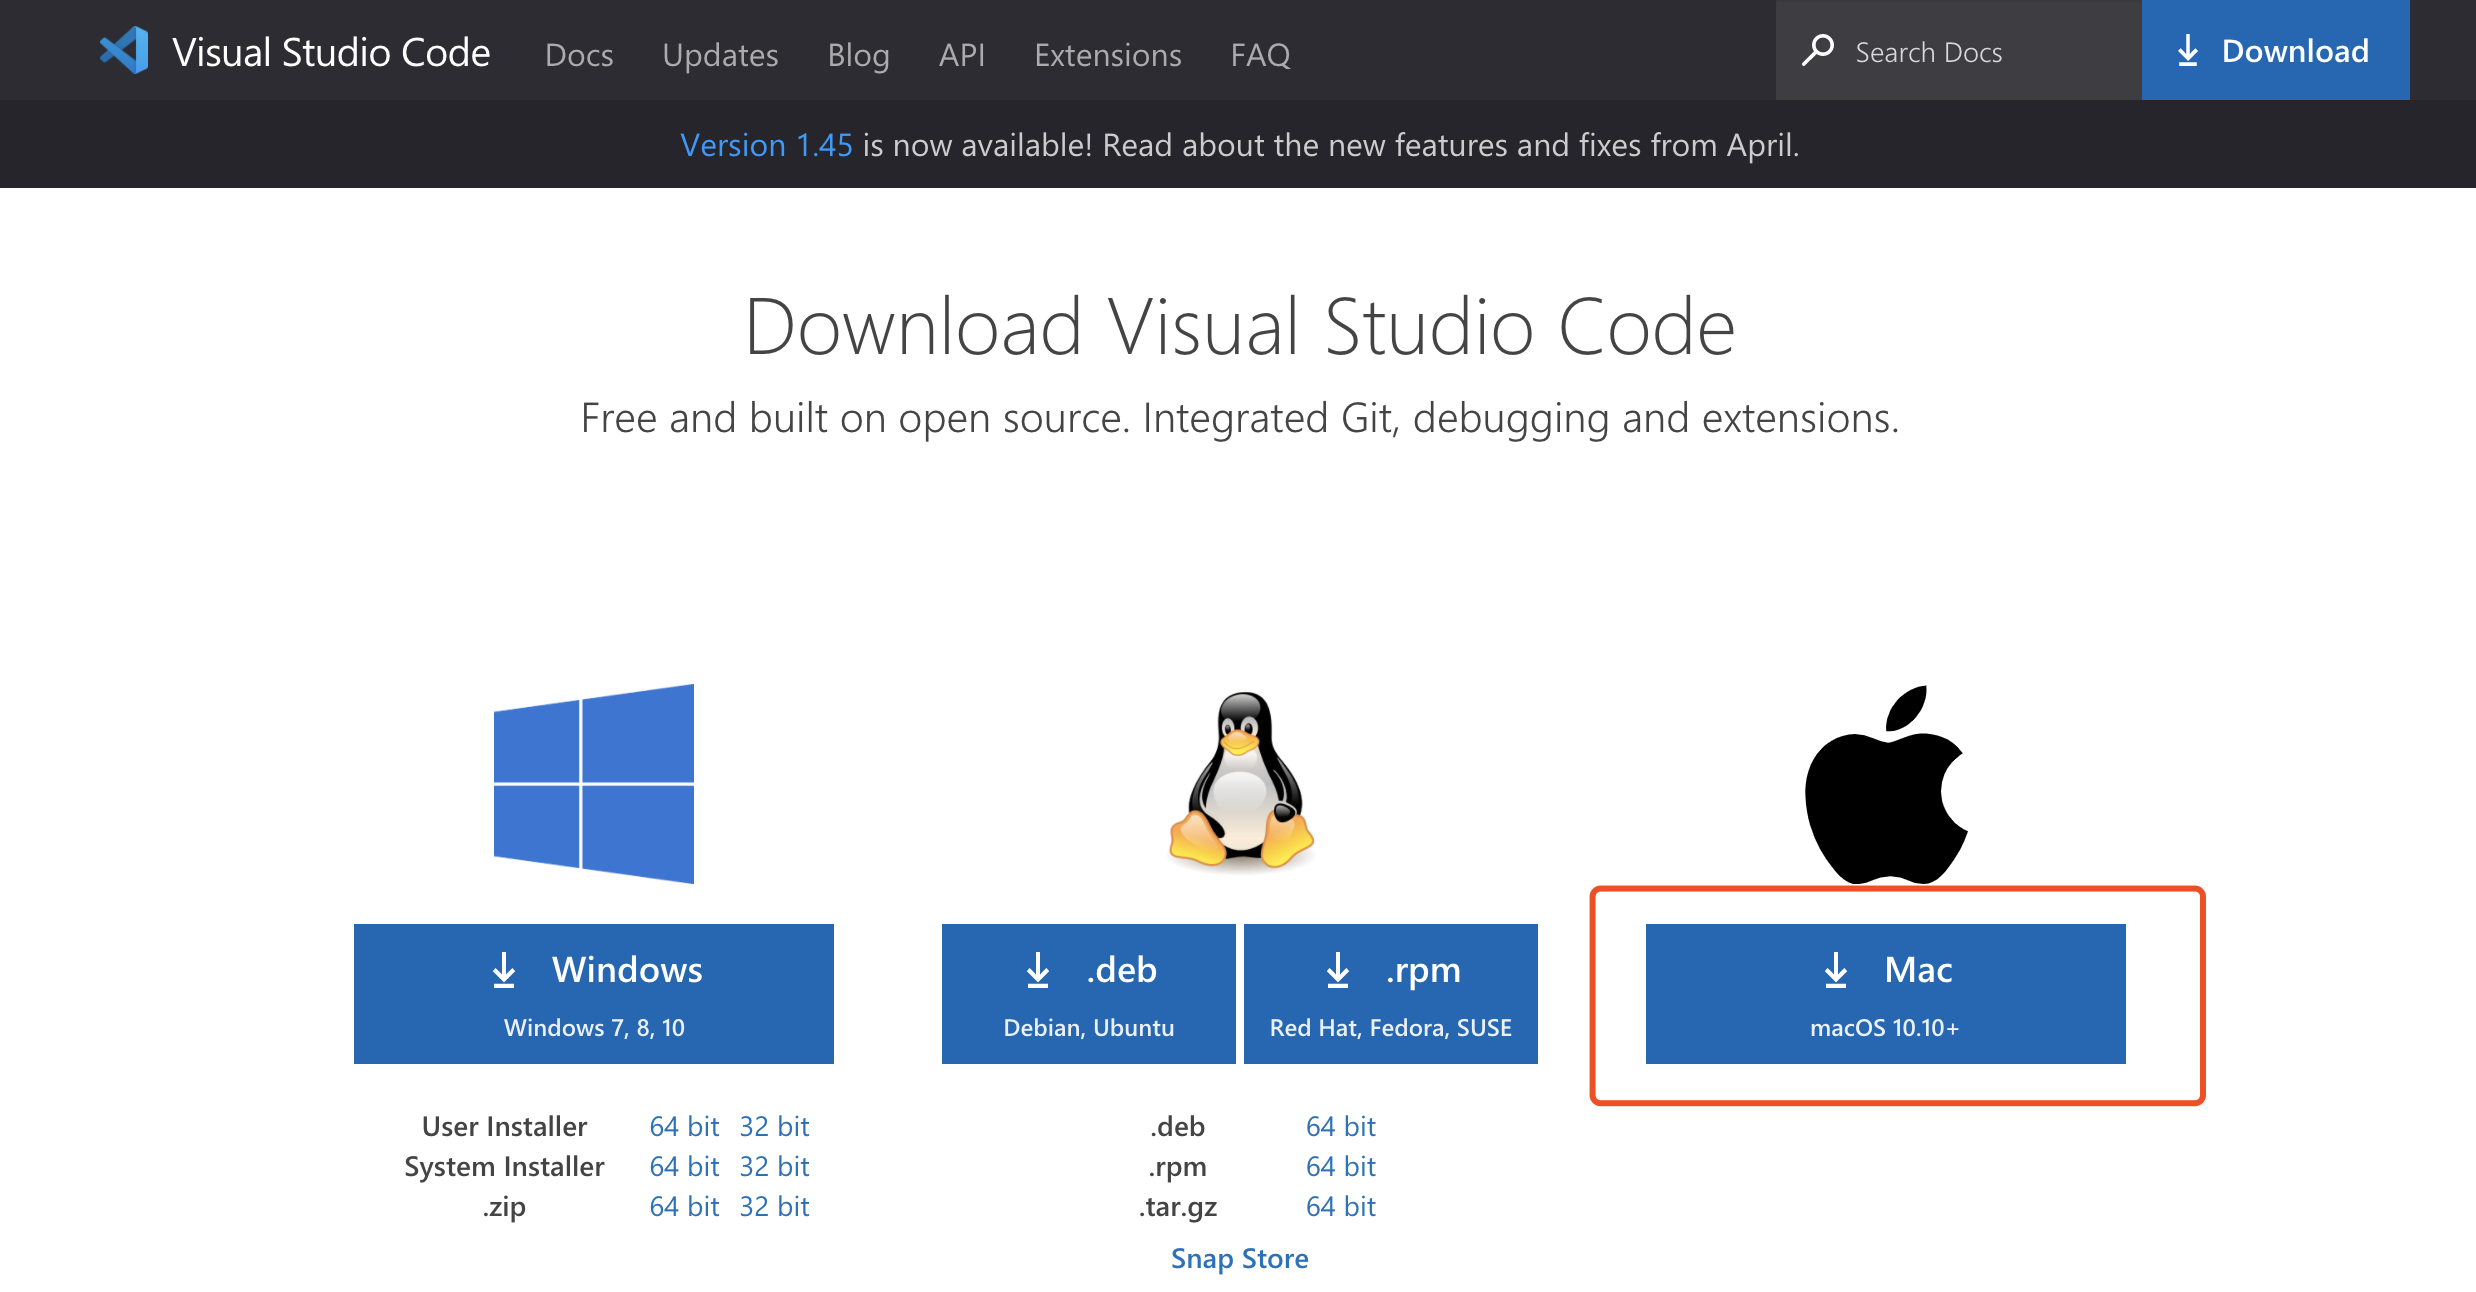
Task: Download the 32 bit System Installer
Action: coord(774,1166)
